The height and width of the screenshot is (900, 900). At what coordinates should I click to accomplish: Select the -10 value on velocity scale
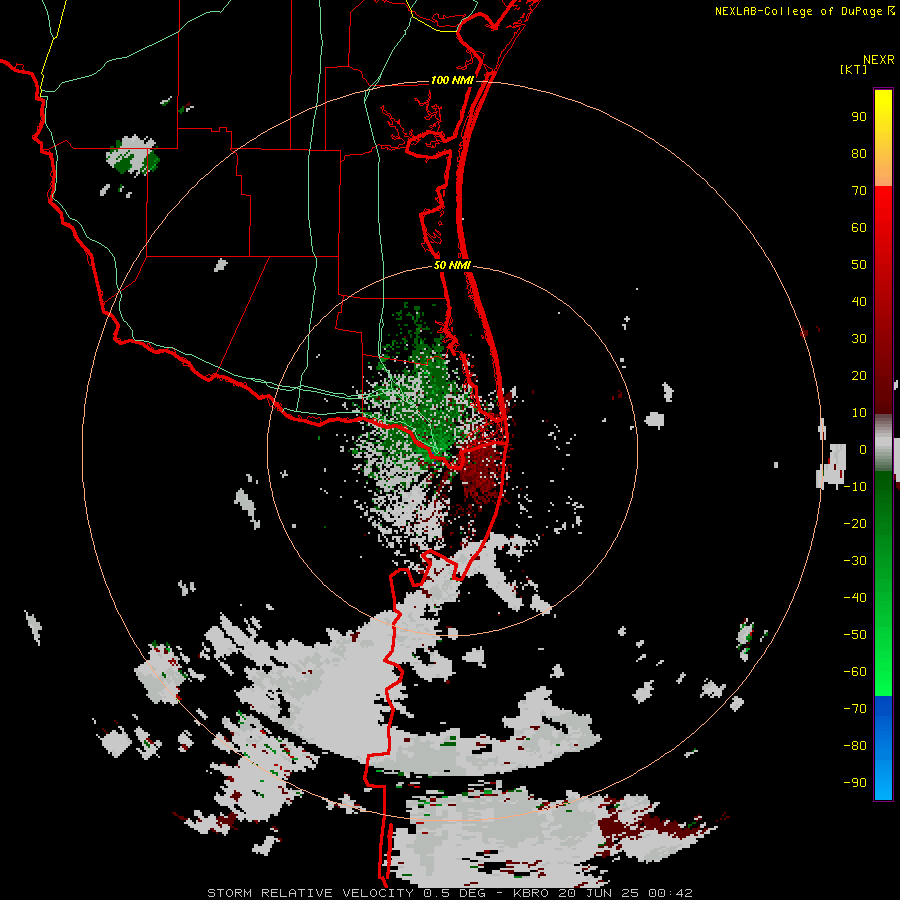pyautogui.click(x=855, y=487)
